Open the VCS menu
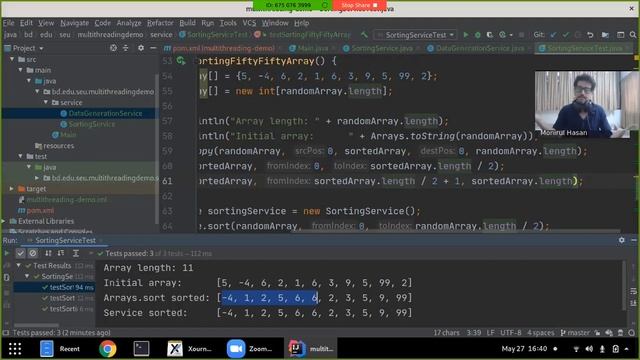Screen dimensions: 640x360 [x=249, y=23]
